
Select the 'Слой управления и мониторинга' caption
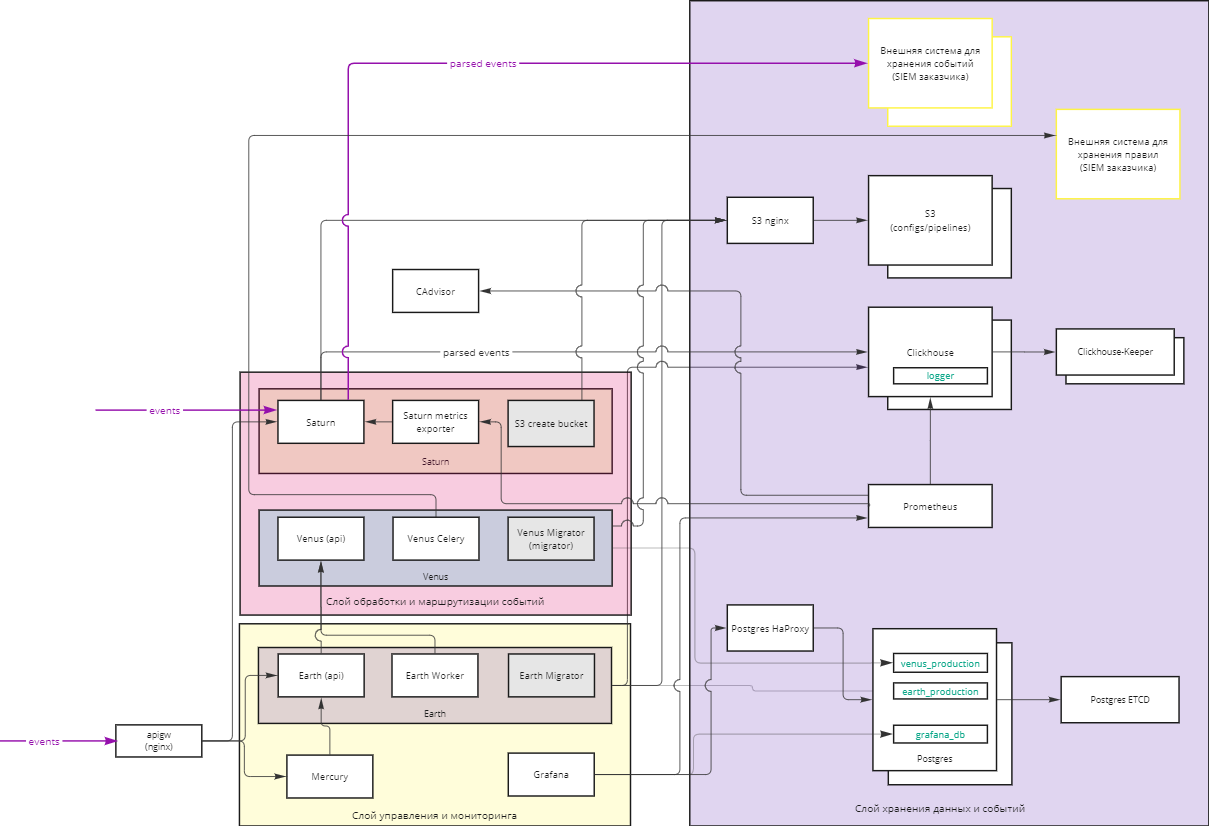[x=435, y=816]
